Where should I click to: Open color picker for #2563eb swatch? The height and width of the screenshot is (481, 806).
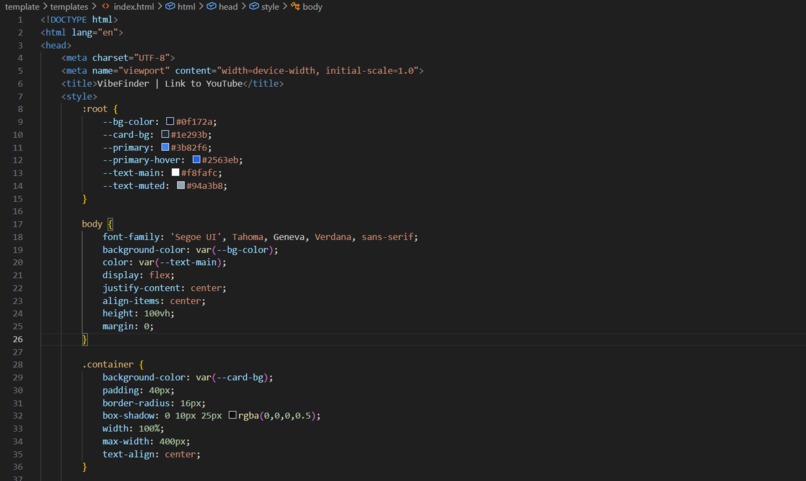pyautogui.click(x=196, y=160)
